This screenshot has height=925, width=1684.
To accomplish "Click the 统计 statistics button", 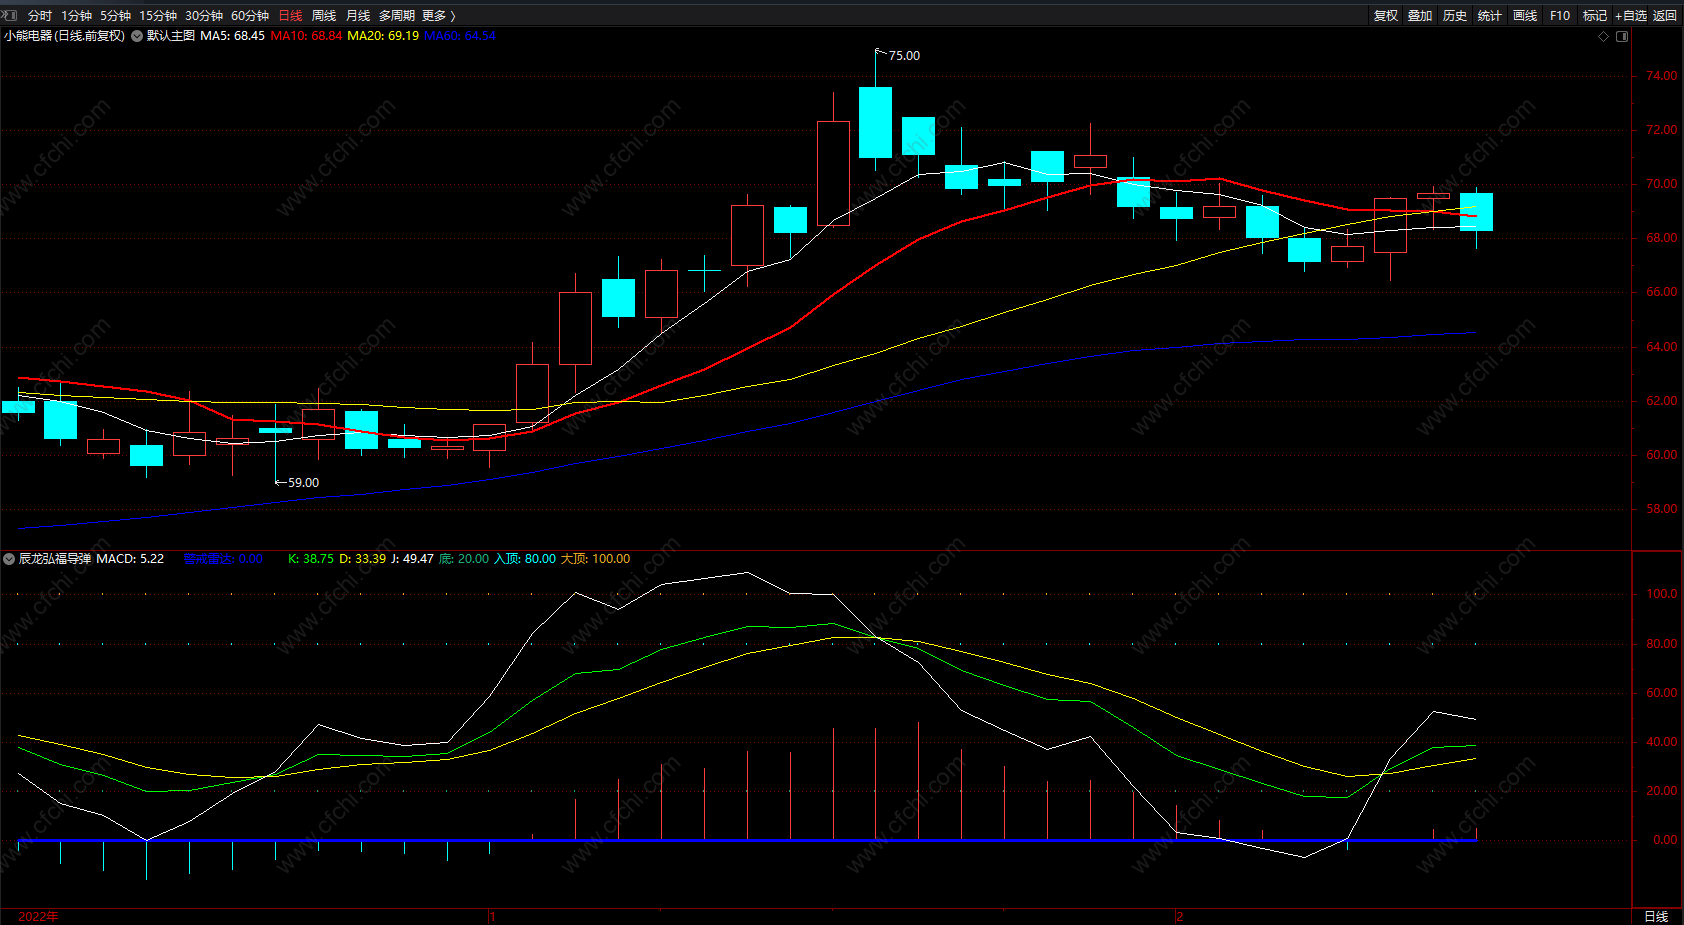I will 1490,15.
